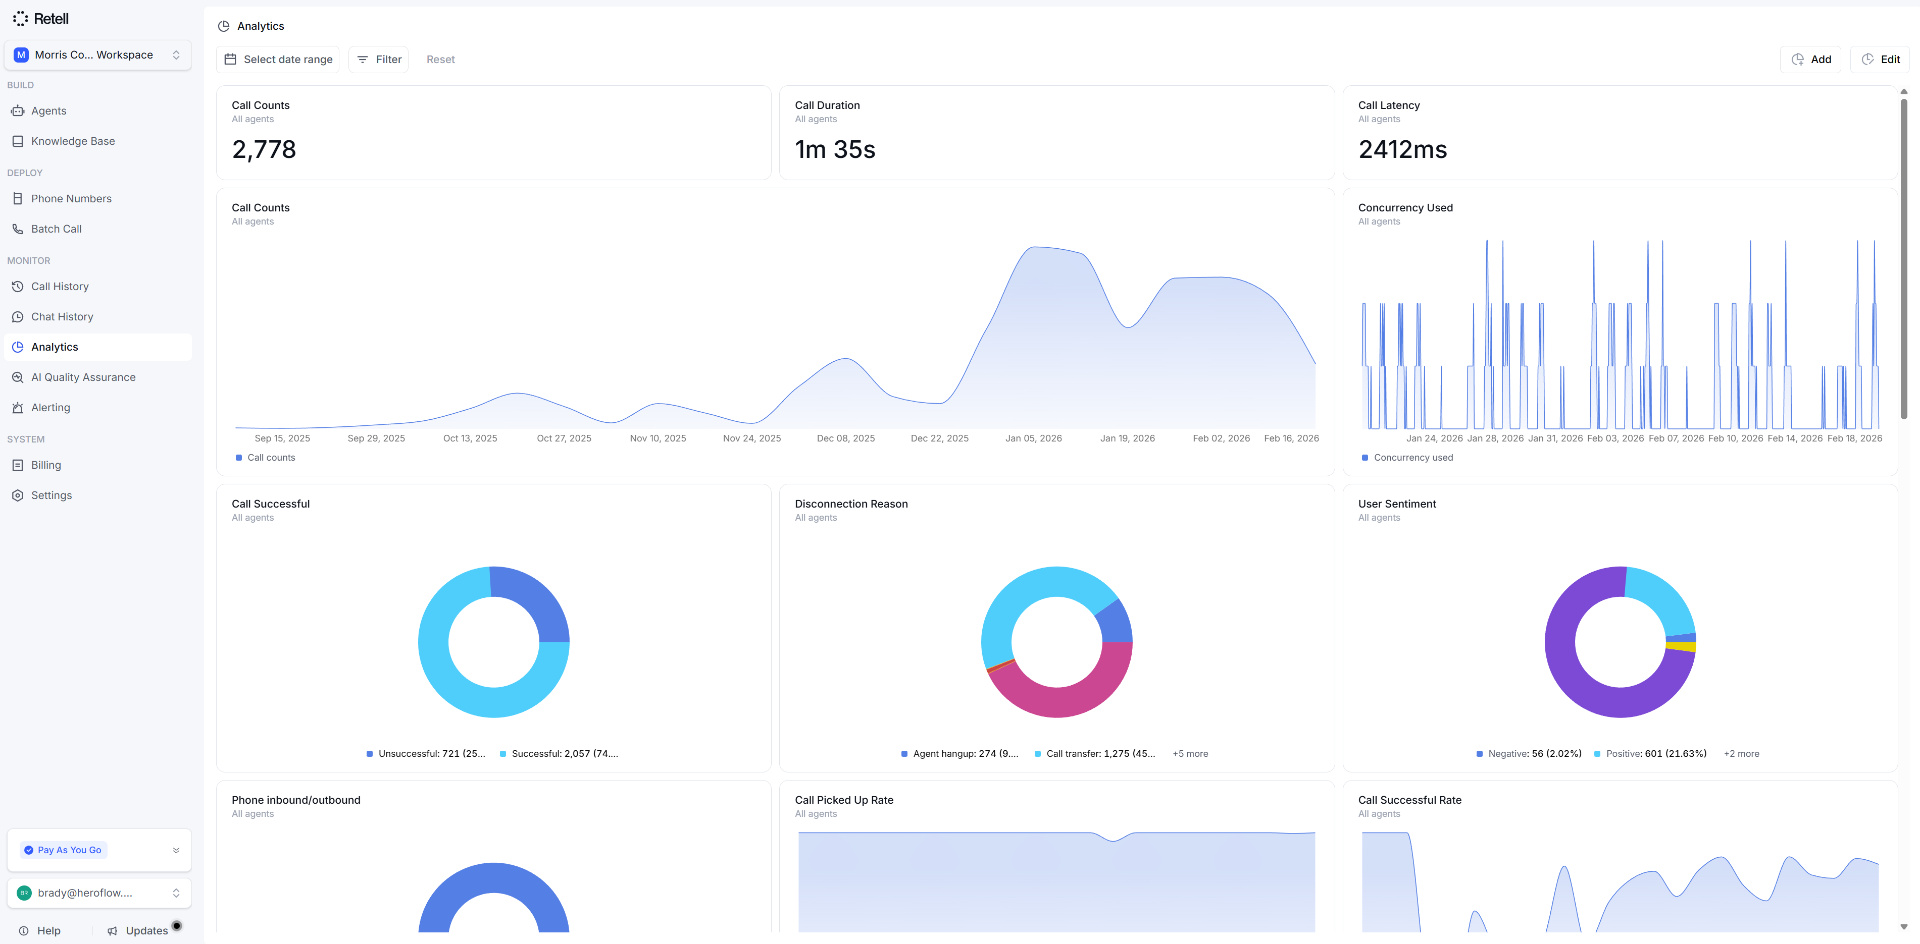The image size is (1920, 944).
Task: Click the Edit dashboard button
Action: pyautogui.click(x=1880, y=59)
